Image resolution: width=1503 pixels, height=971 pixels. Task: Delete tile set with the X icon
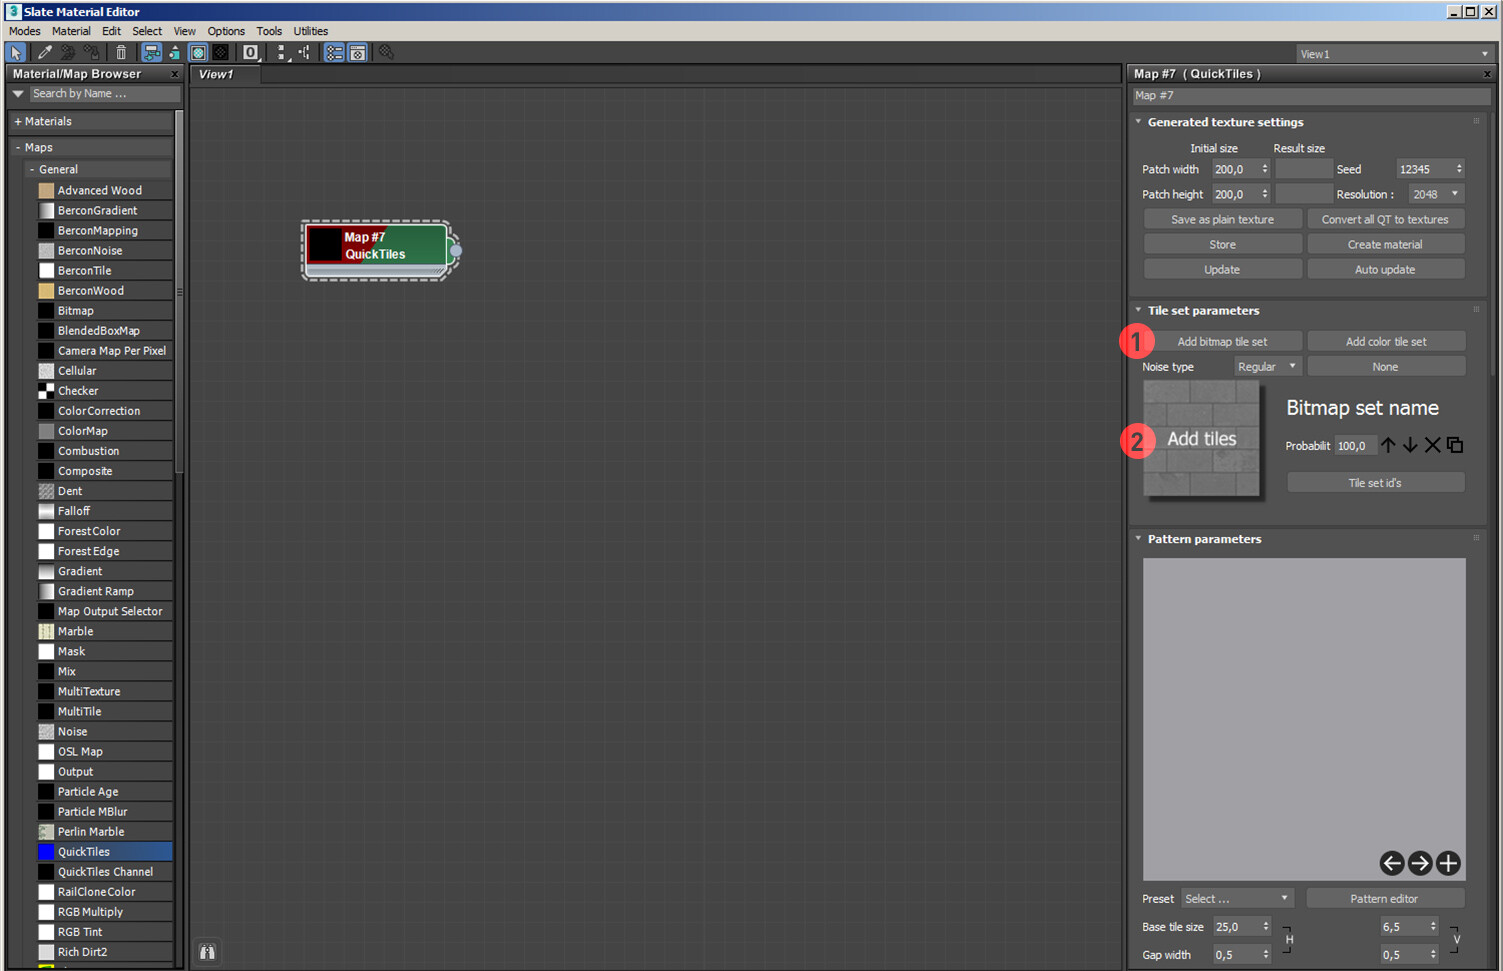click(x=1432, y=445)
